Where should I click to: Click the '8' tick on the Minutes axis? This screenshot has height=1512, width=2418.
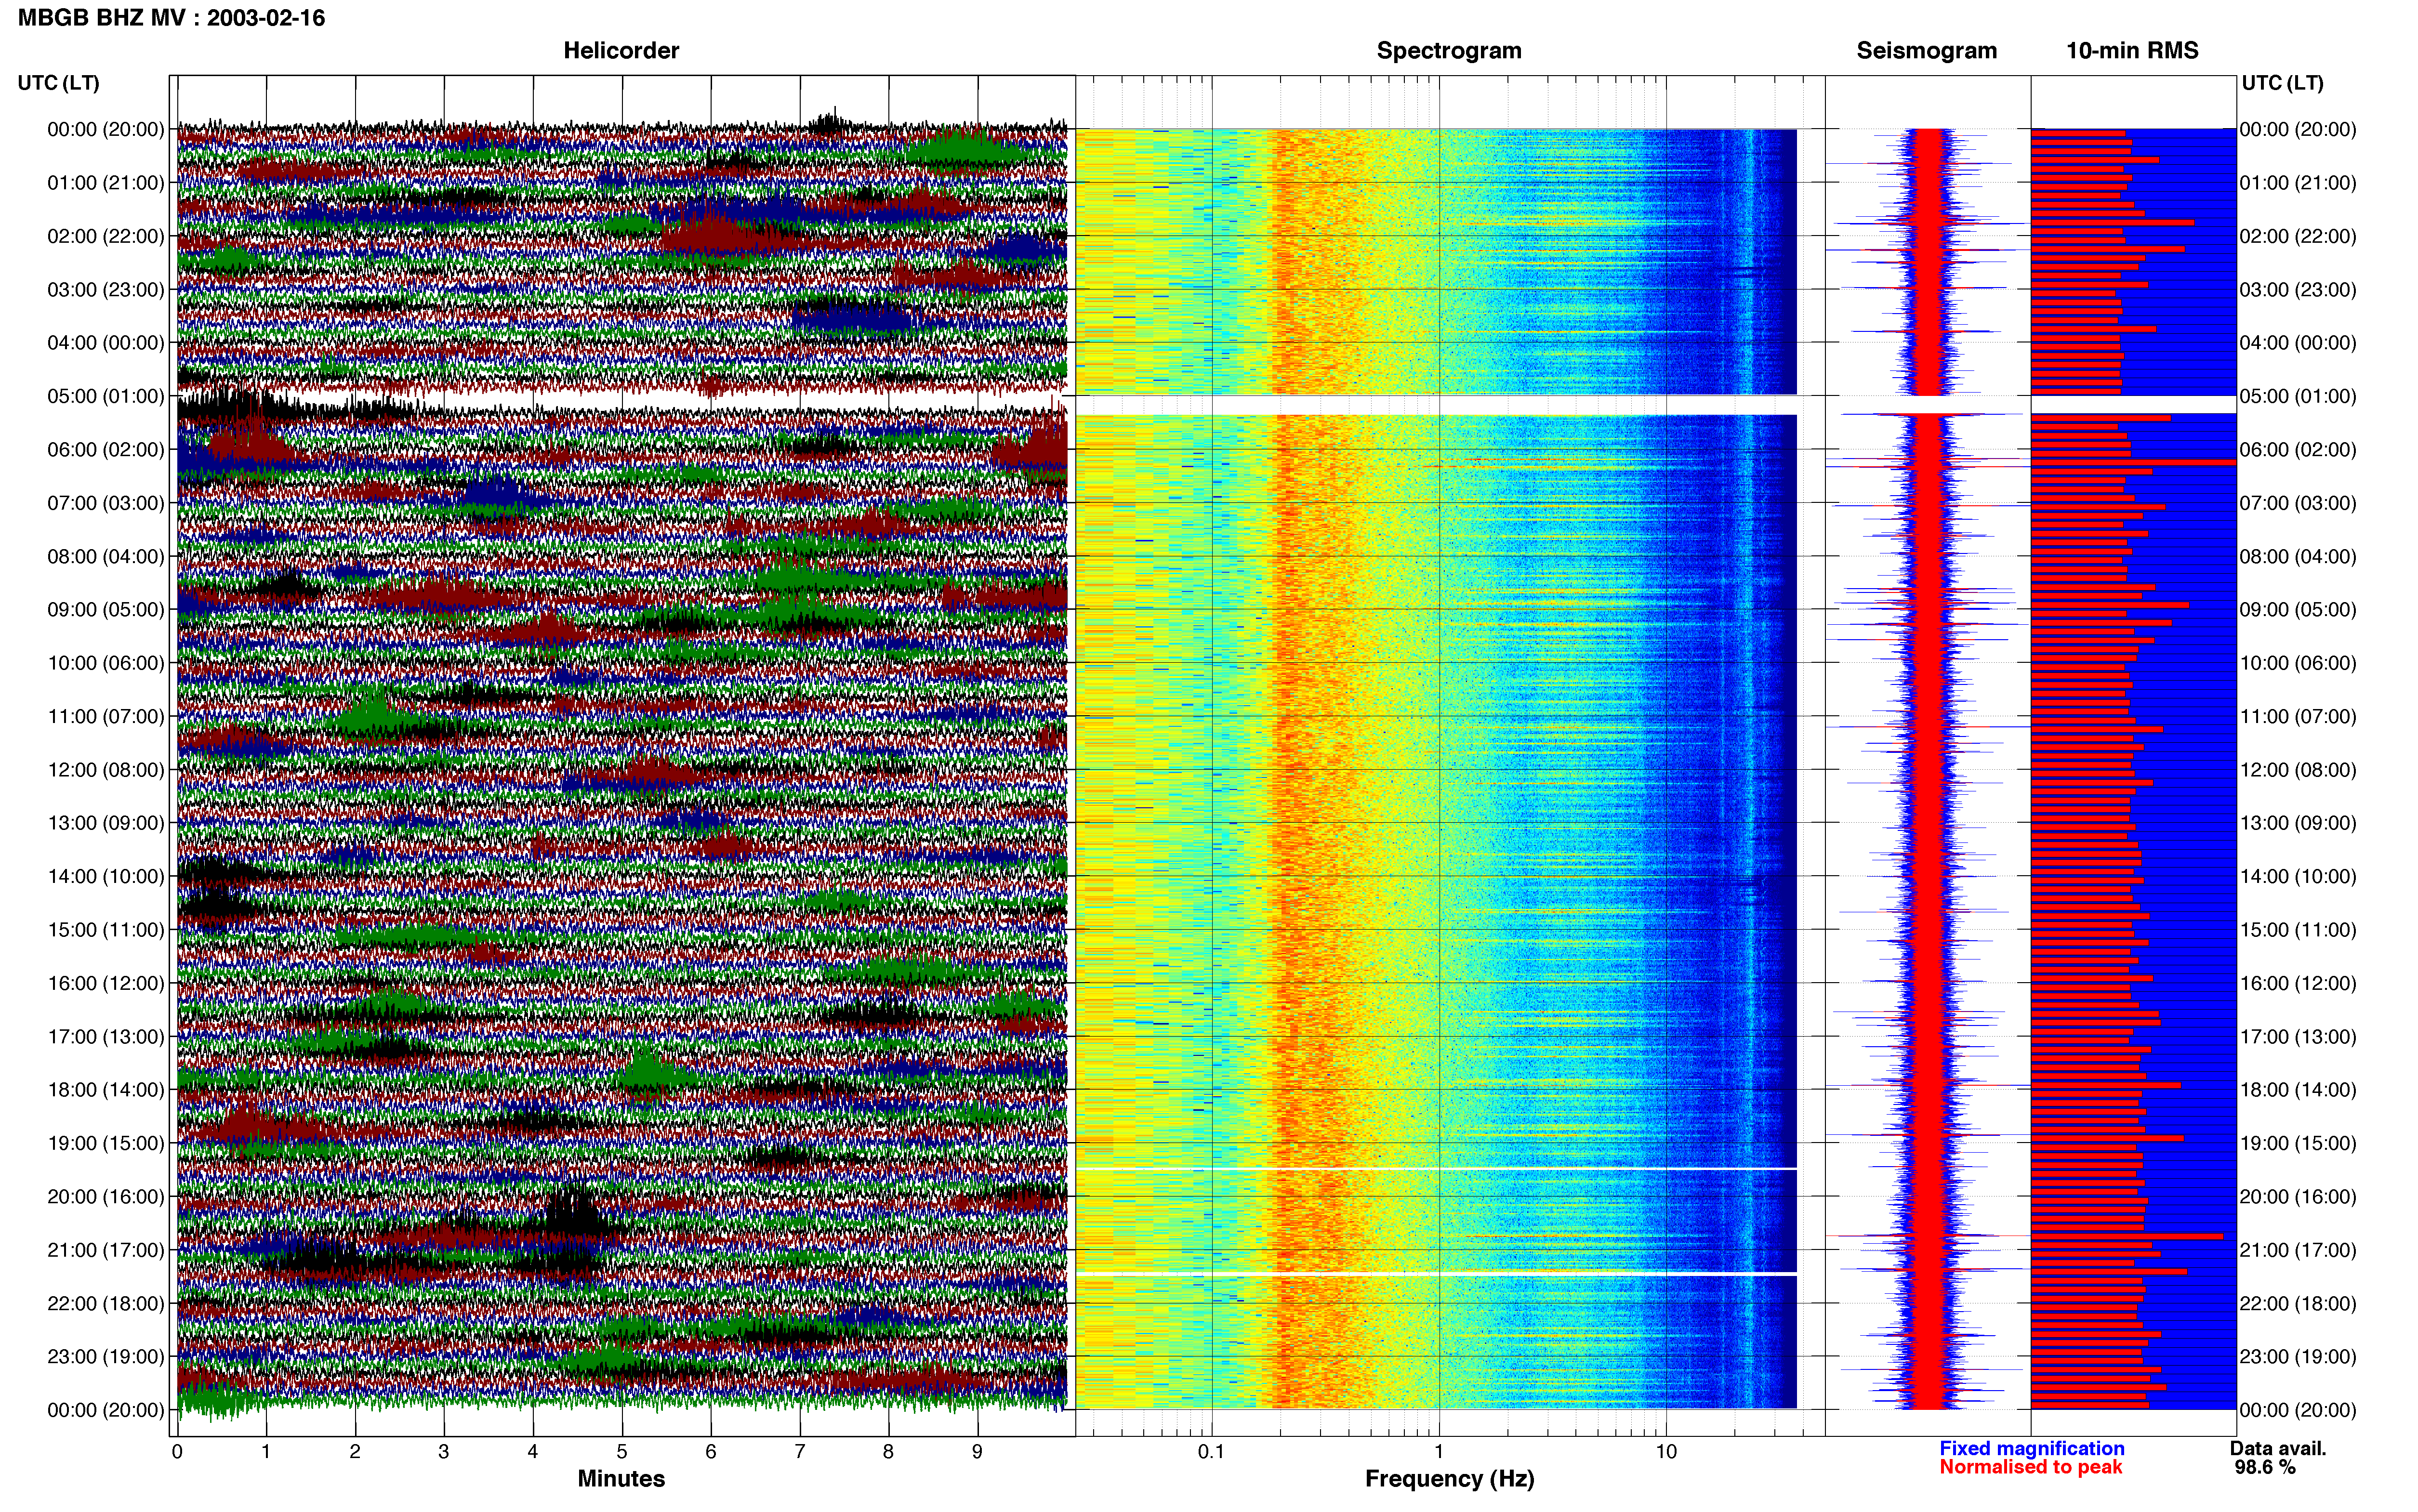[888, 1452]
